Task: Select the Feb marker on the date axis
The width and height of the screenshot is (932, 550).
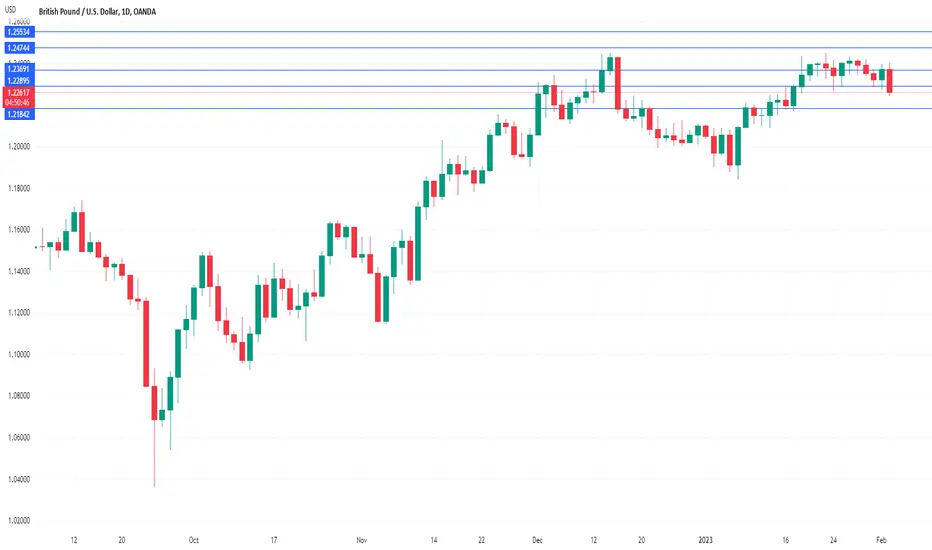Action: 881,540
